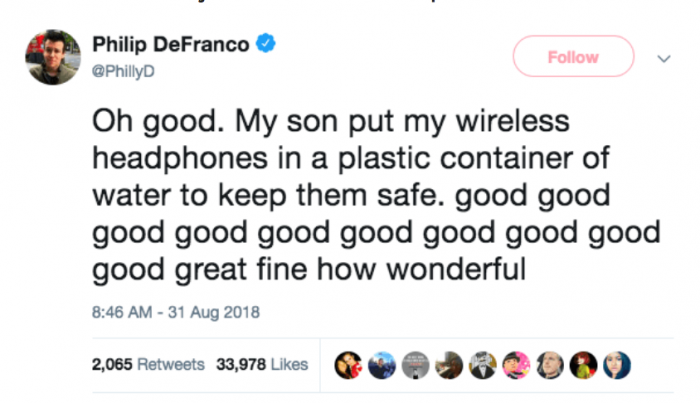Open the gray text-poster liker avatar
The width and height of the screenshot is (700, 403).
click(413, 366)
